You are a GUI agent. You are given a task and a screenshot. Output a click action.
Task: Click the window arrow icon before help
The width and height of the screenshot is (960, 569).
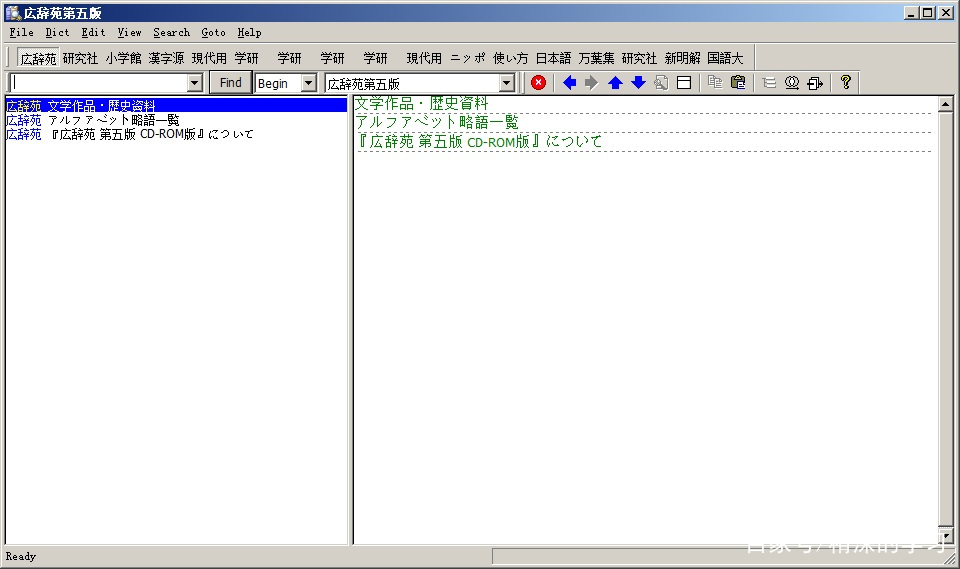click(815, 83)
